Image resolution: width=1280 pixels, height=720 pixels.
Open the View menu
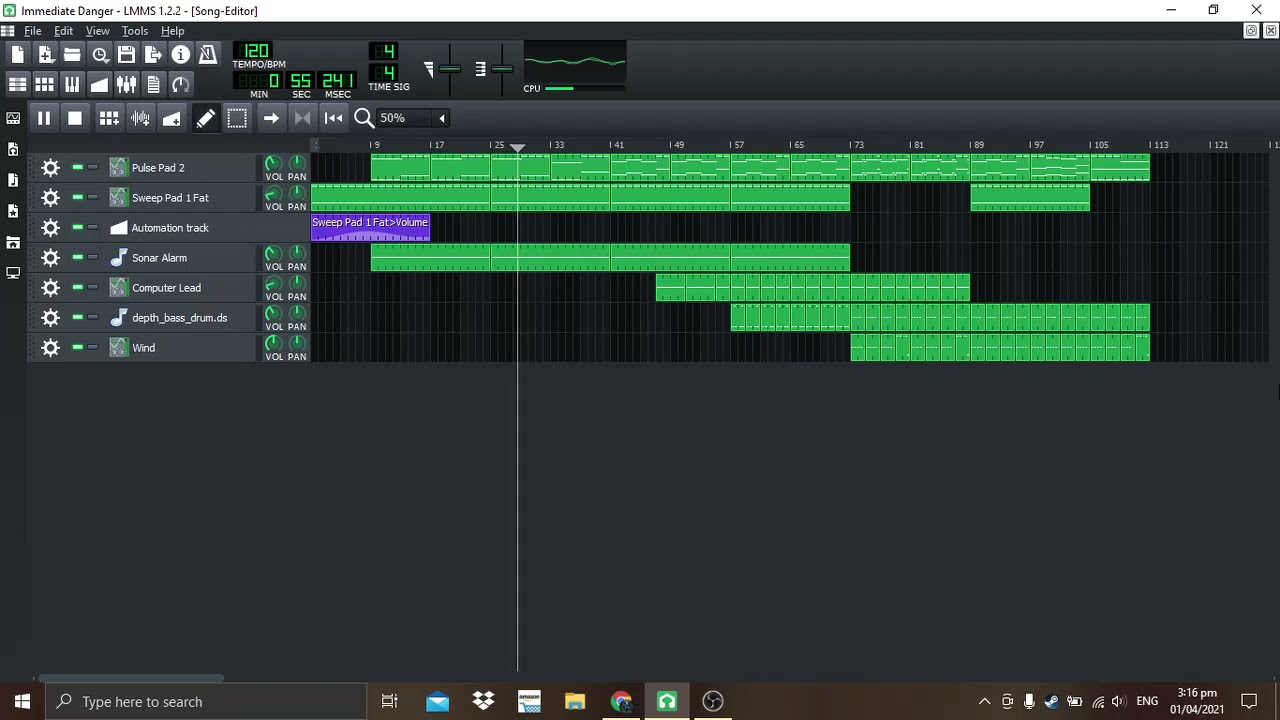coord(97,31)
